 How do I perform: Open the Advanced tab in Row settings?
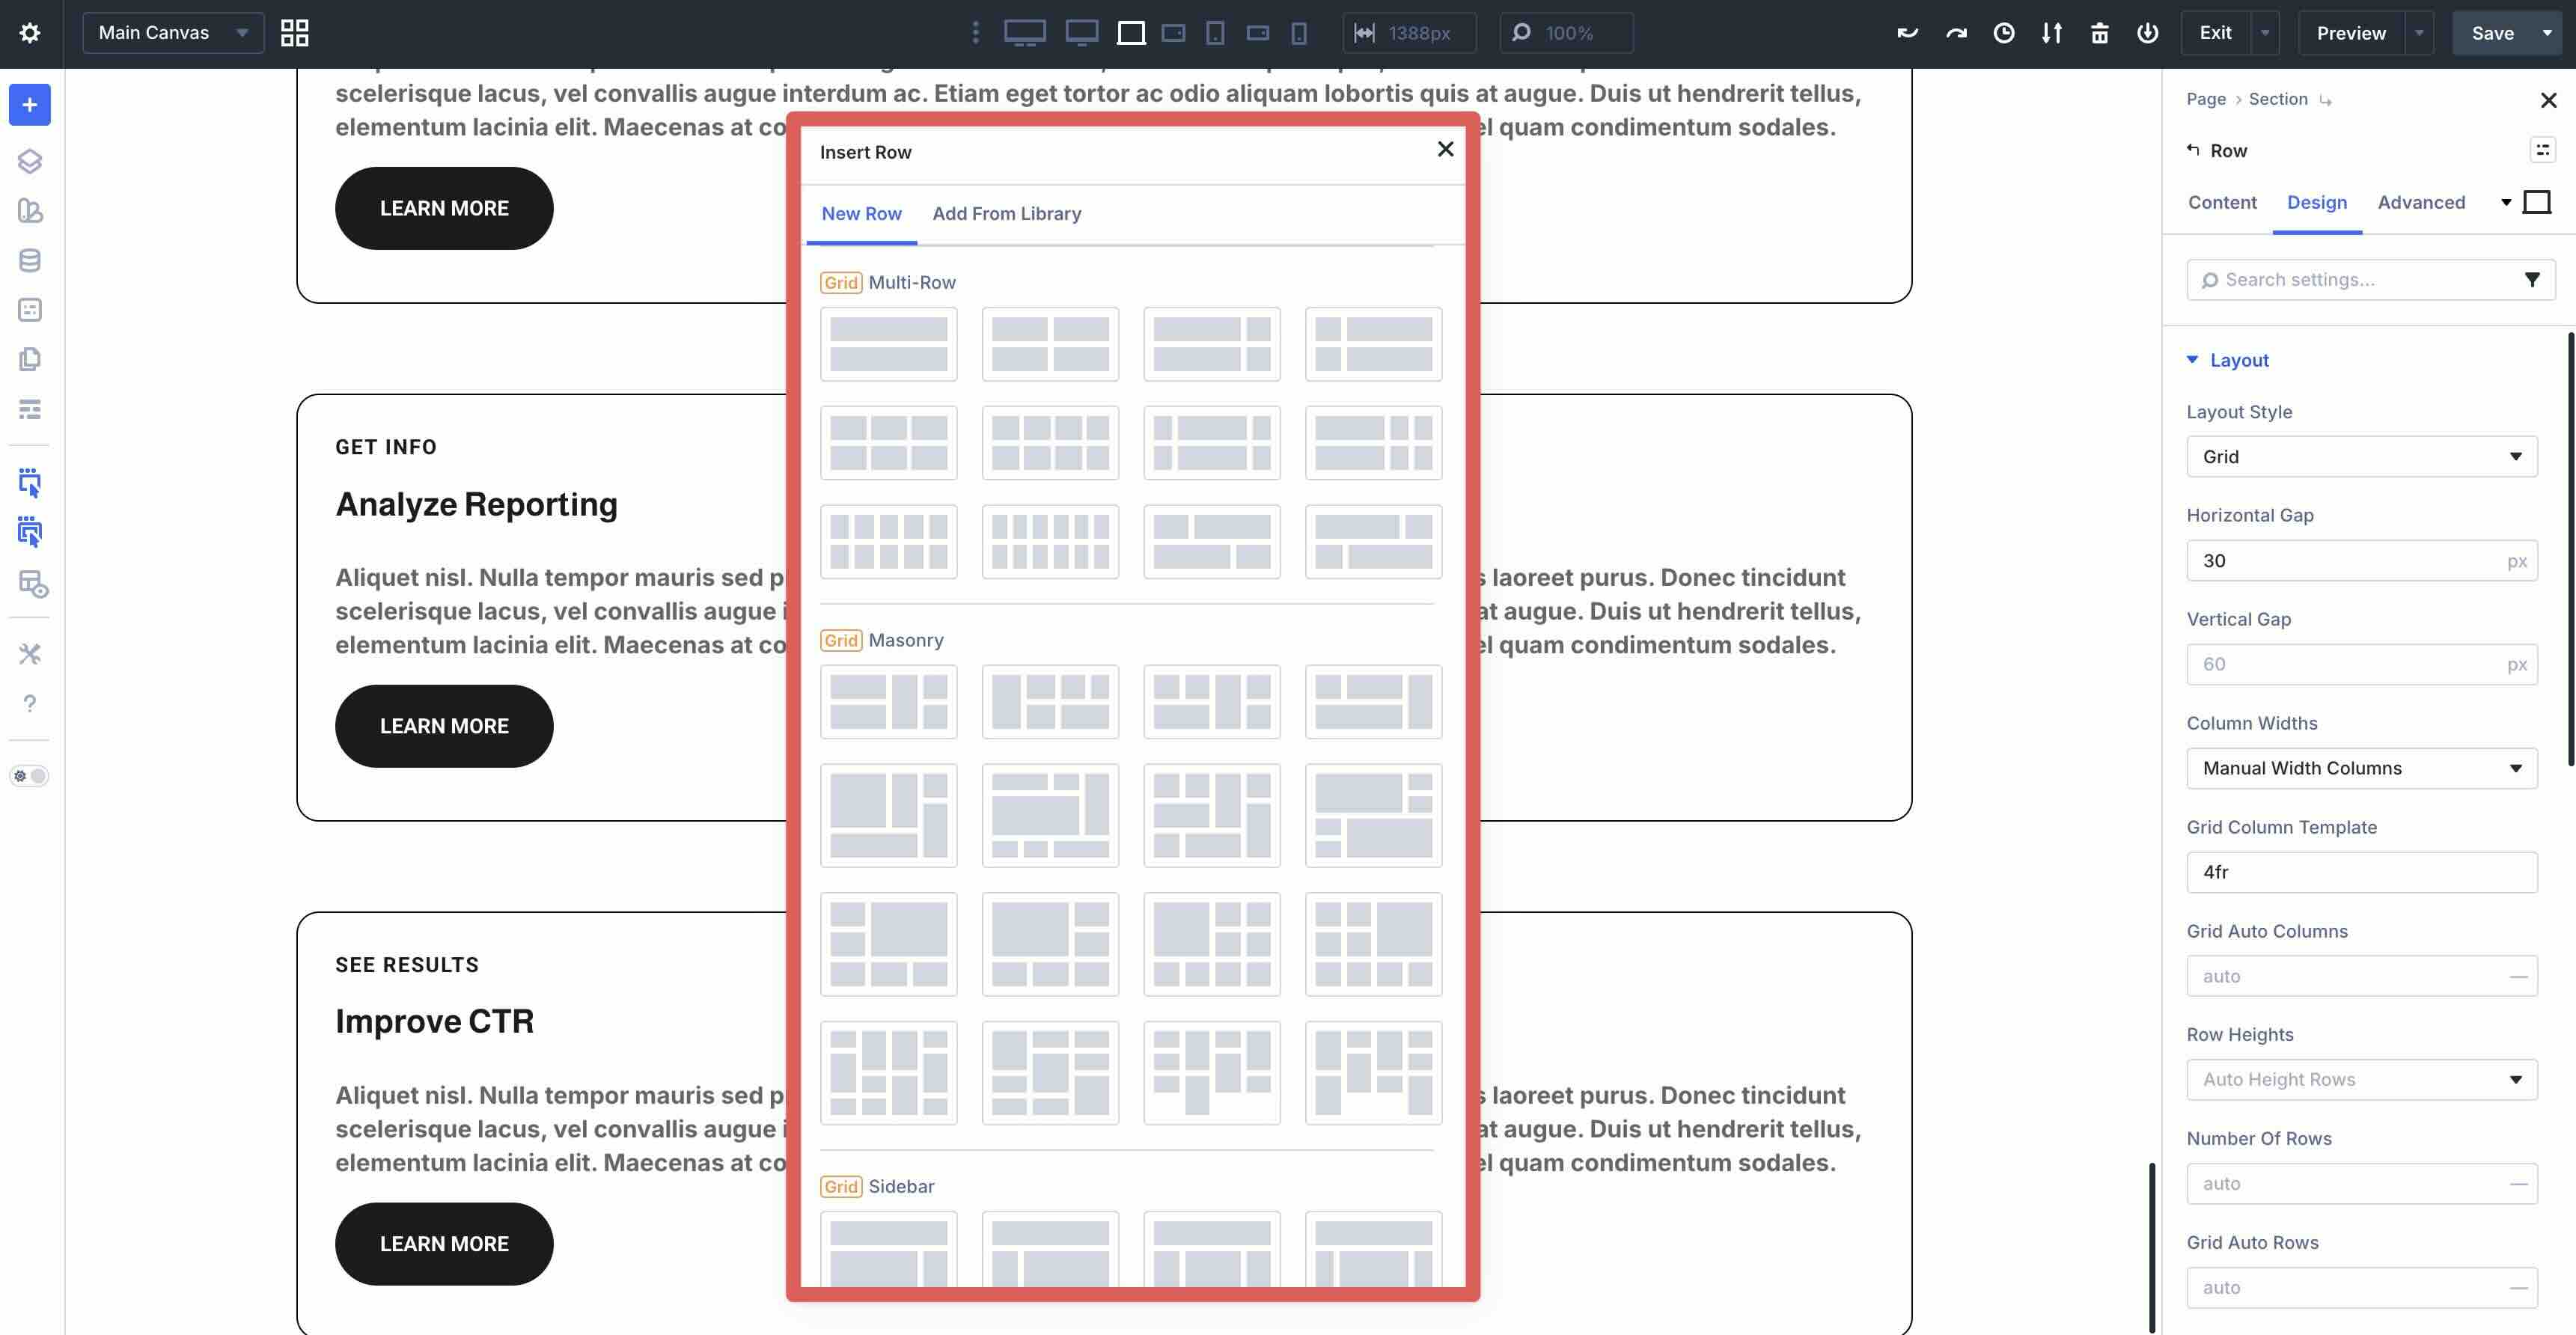coord(2421,202)
